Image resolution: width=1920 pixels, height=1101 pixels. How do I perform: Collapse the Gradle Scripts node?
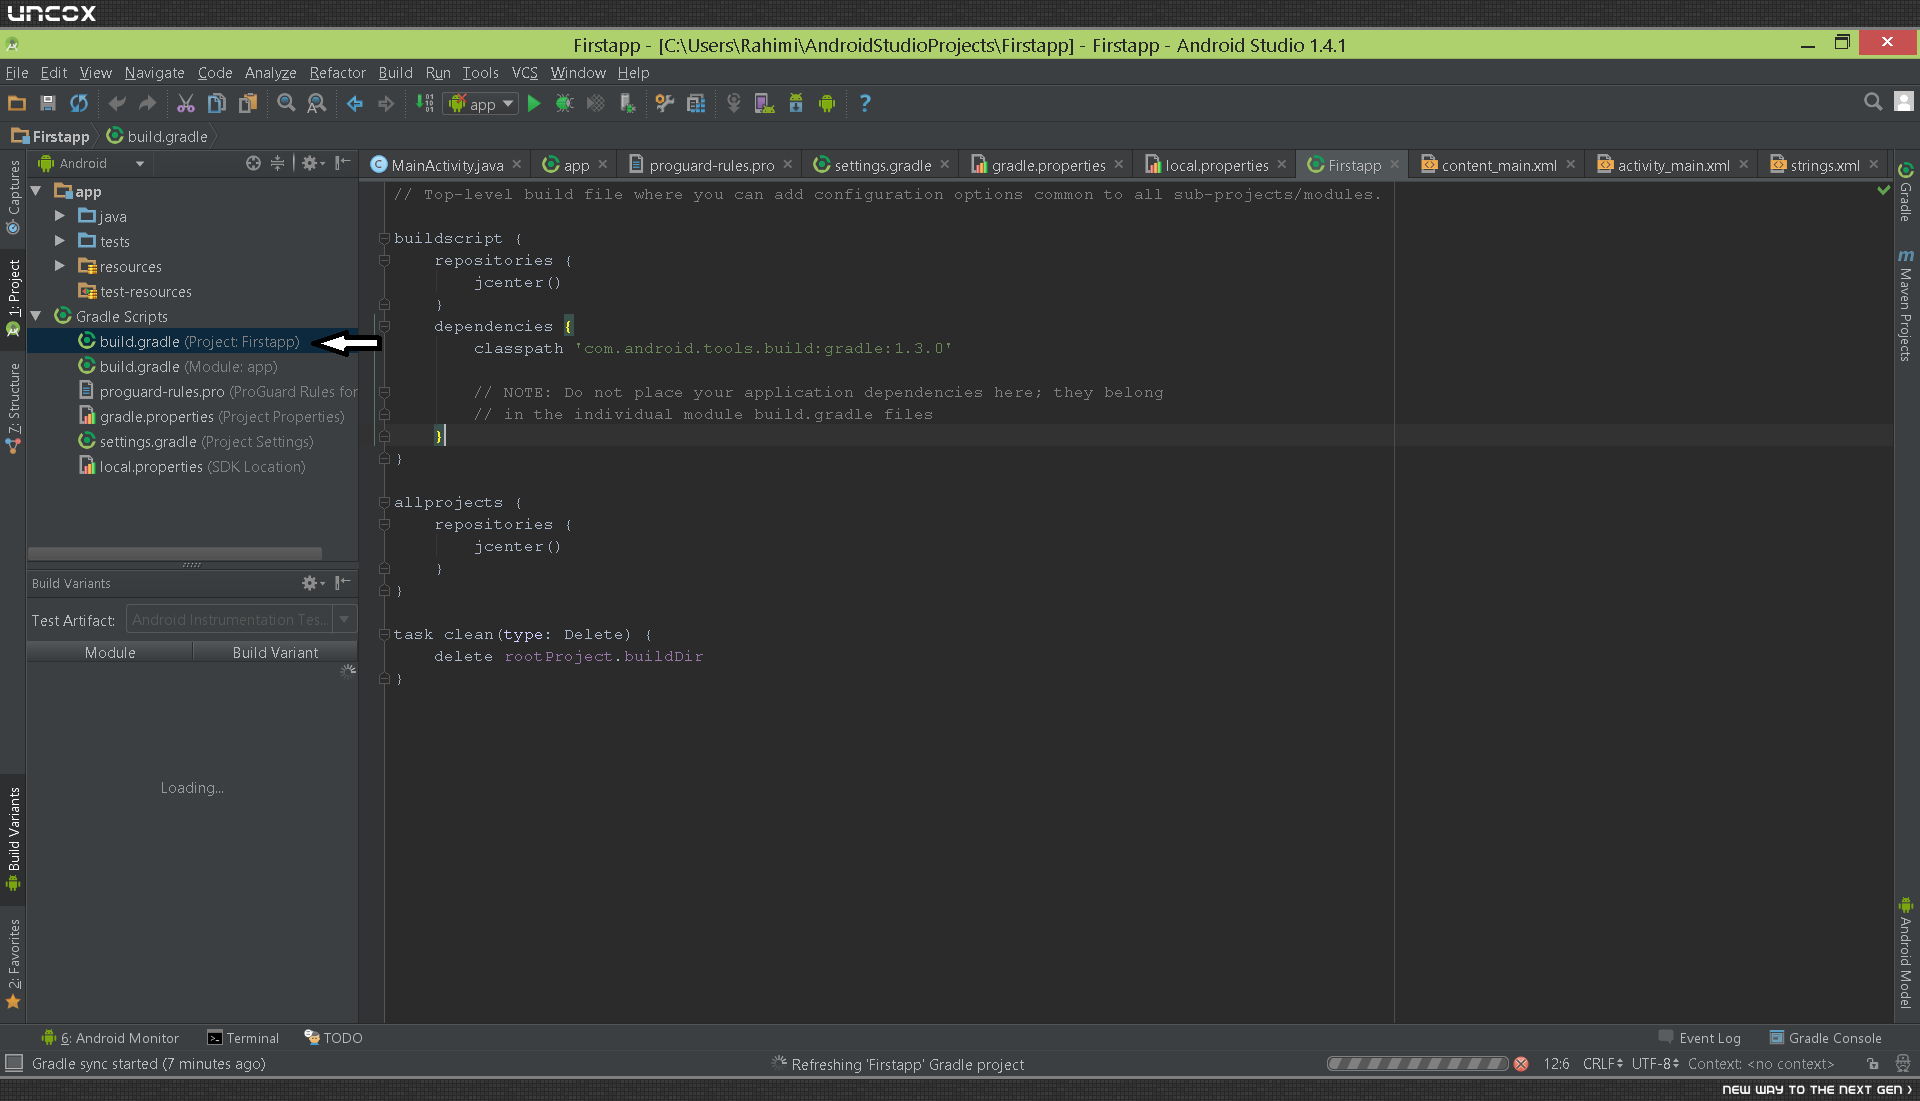pyautogui.click(x=36, y=316)
